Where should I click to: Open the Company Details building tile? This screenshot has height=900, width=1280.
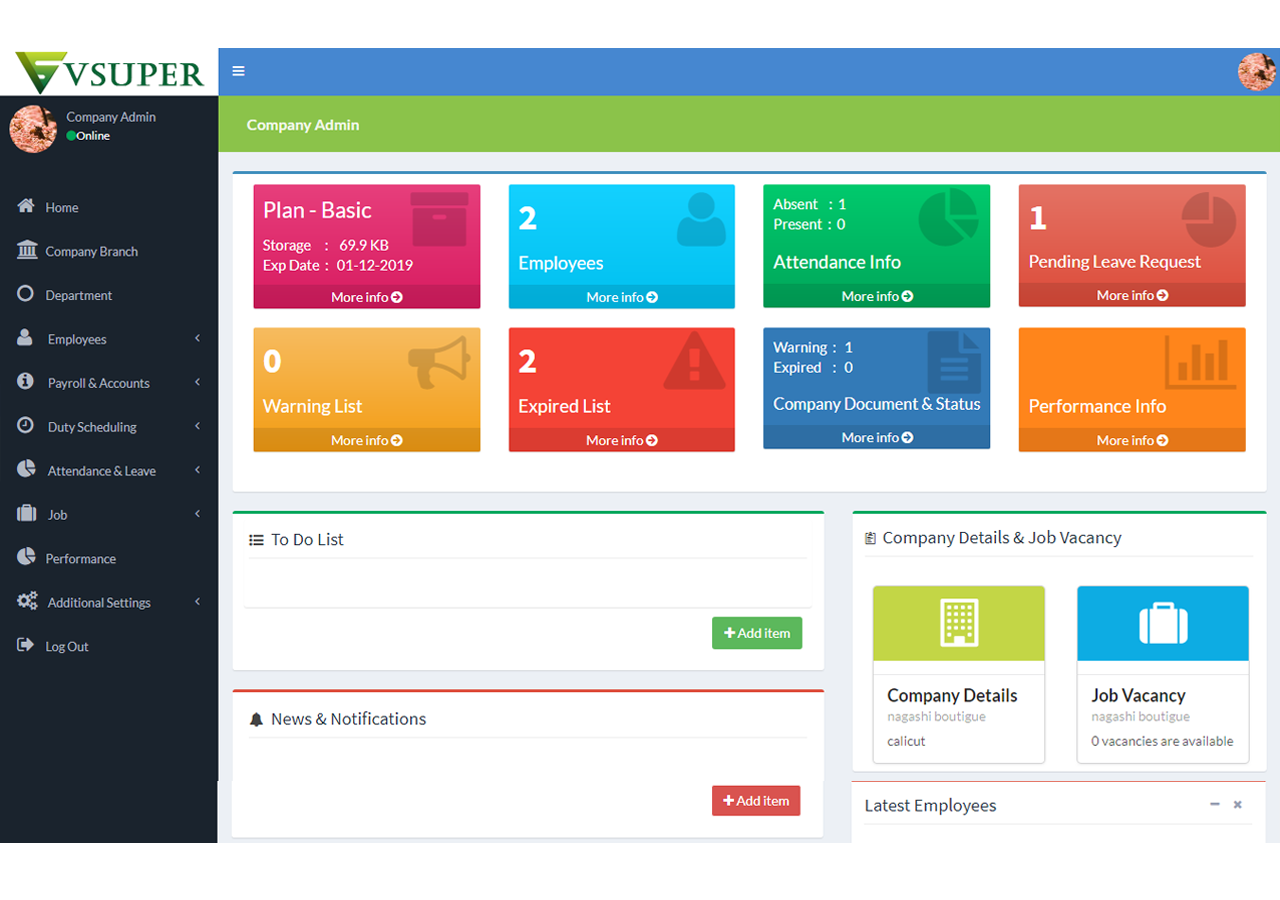(958, 623)
